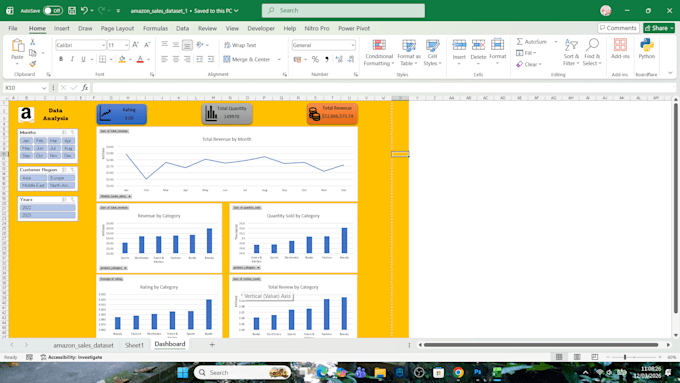Screen dimensions: 680x383
Task: Open Conditional Formatting
Action: coord(379,52)
